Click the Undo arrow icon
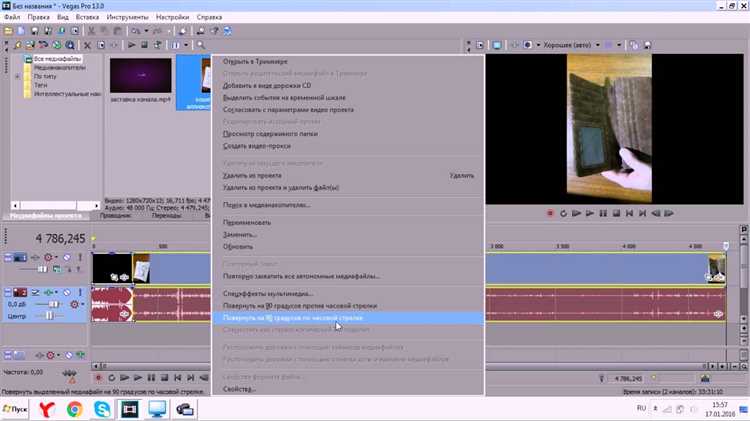This screenshot has height=421, width=750. [137, 31]
